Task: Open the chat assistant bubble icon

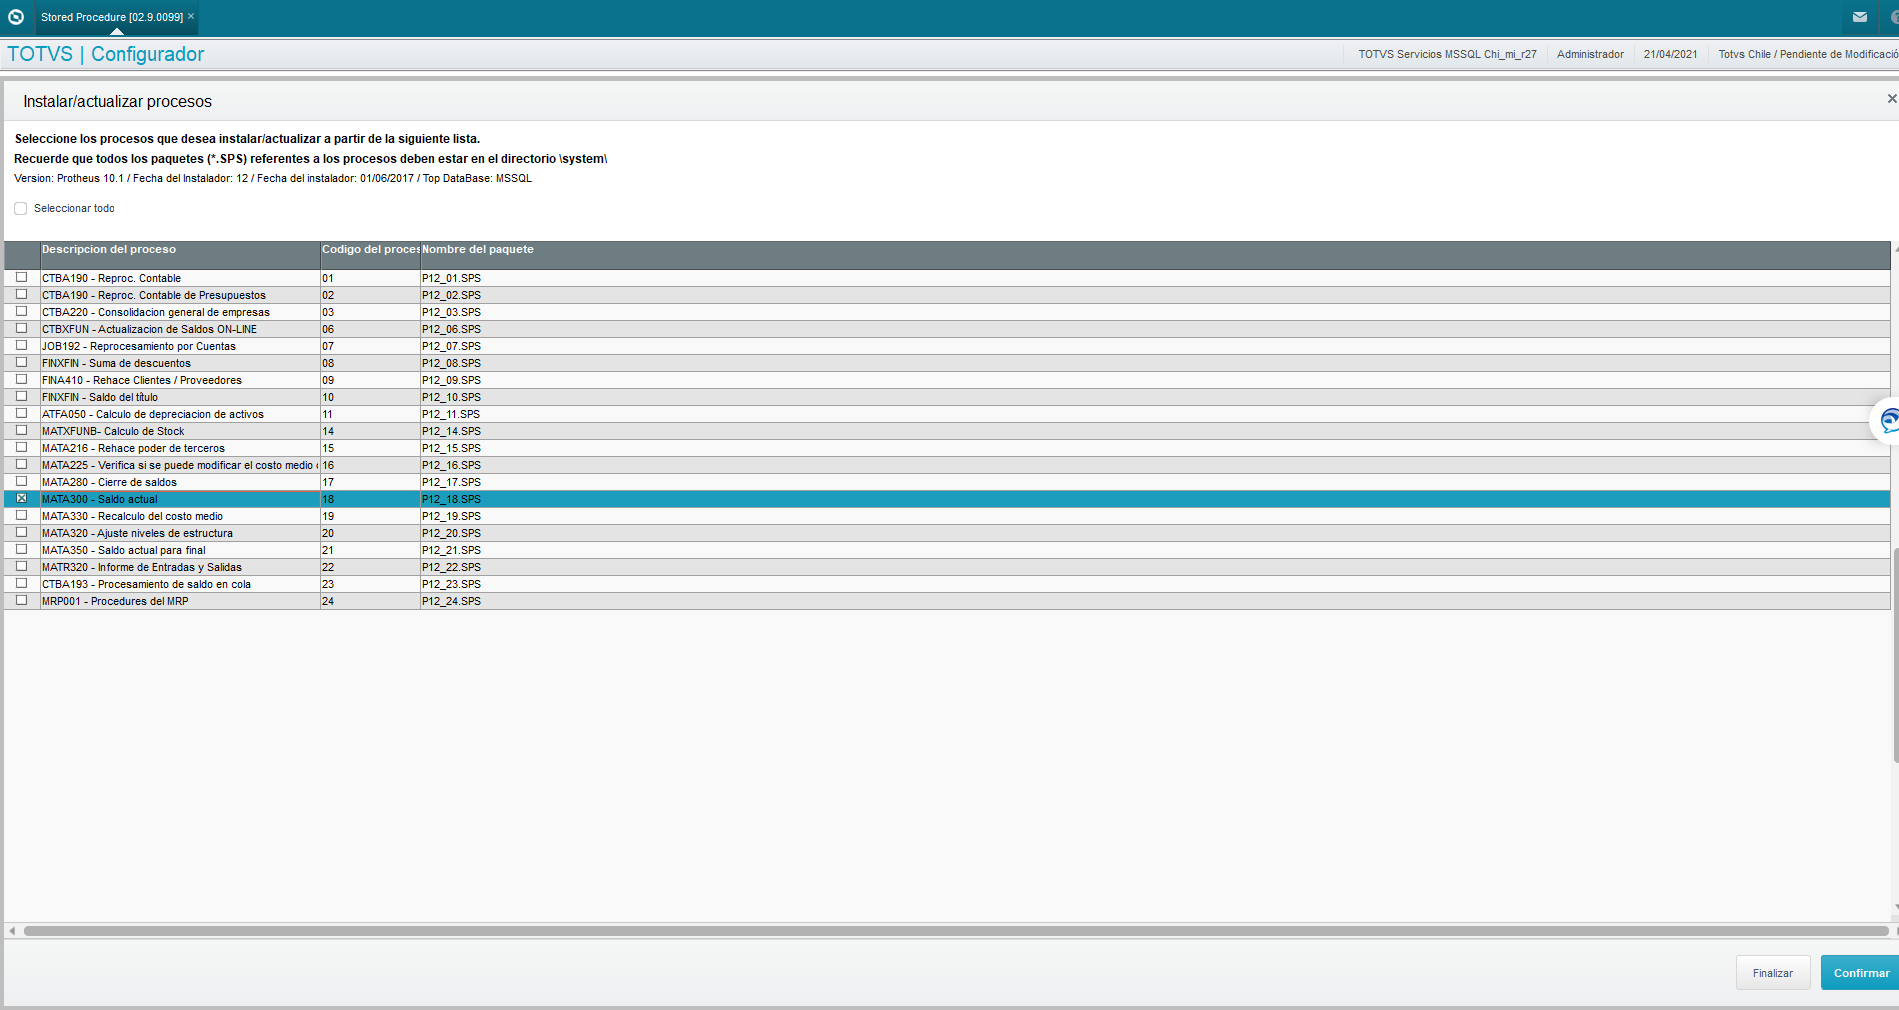Action: click(x=1888, y=421)
